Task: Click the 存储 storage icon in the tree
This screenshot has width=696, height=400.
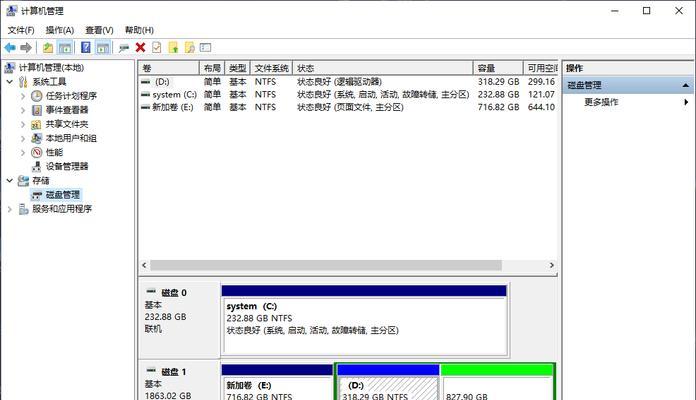Action: [x=23, y=181]
